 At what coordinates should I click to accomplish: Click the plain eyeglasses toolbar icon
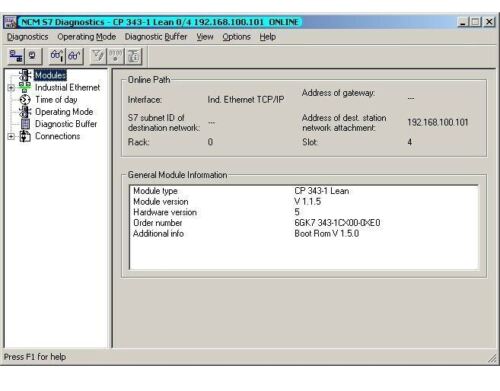(74, 56)
